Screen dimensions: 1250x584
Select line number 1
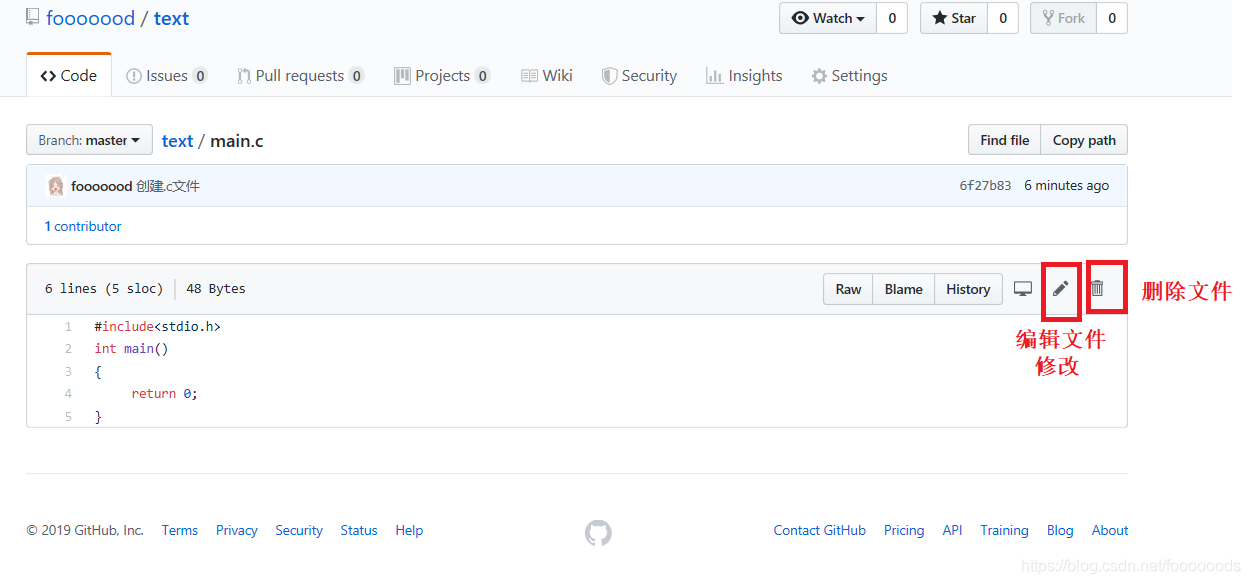click(x=68, y=327)
